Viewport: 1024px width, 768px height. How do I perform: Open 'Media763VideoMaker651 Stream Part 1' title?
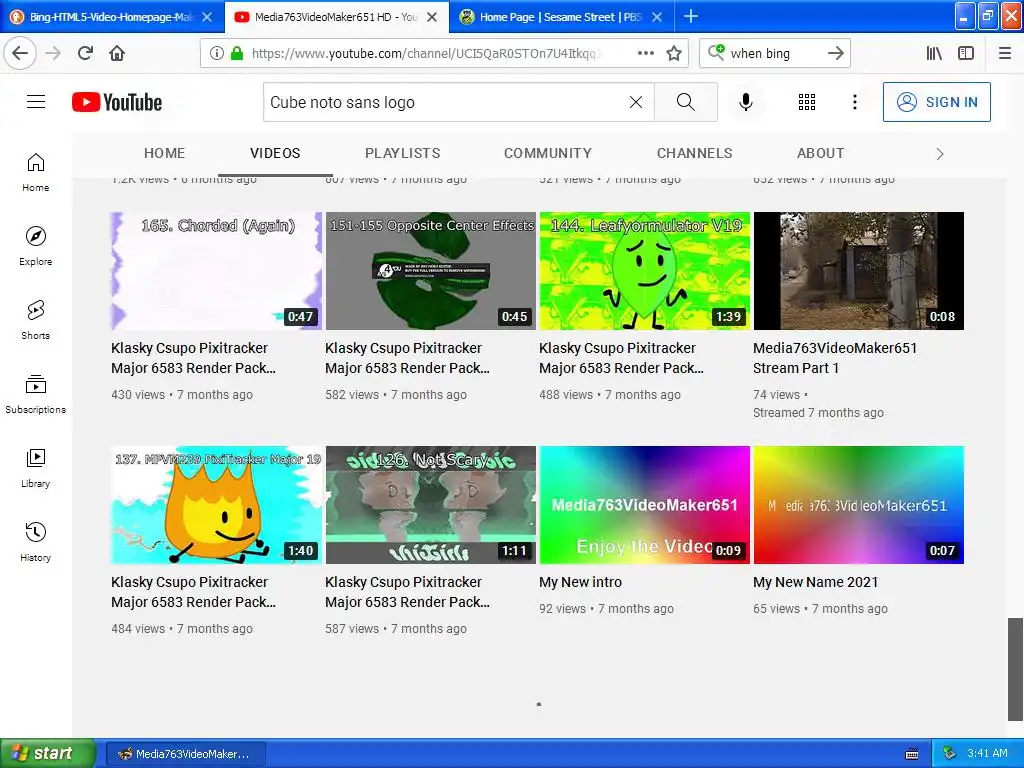tap(835, 358)
